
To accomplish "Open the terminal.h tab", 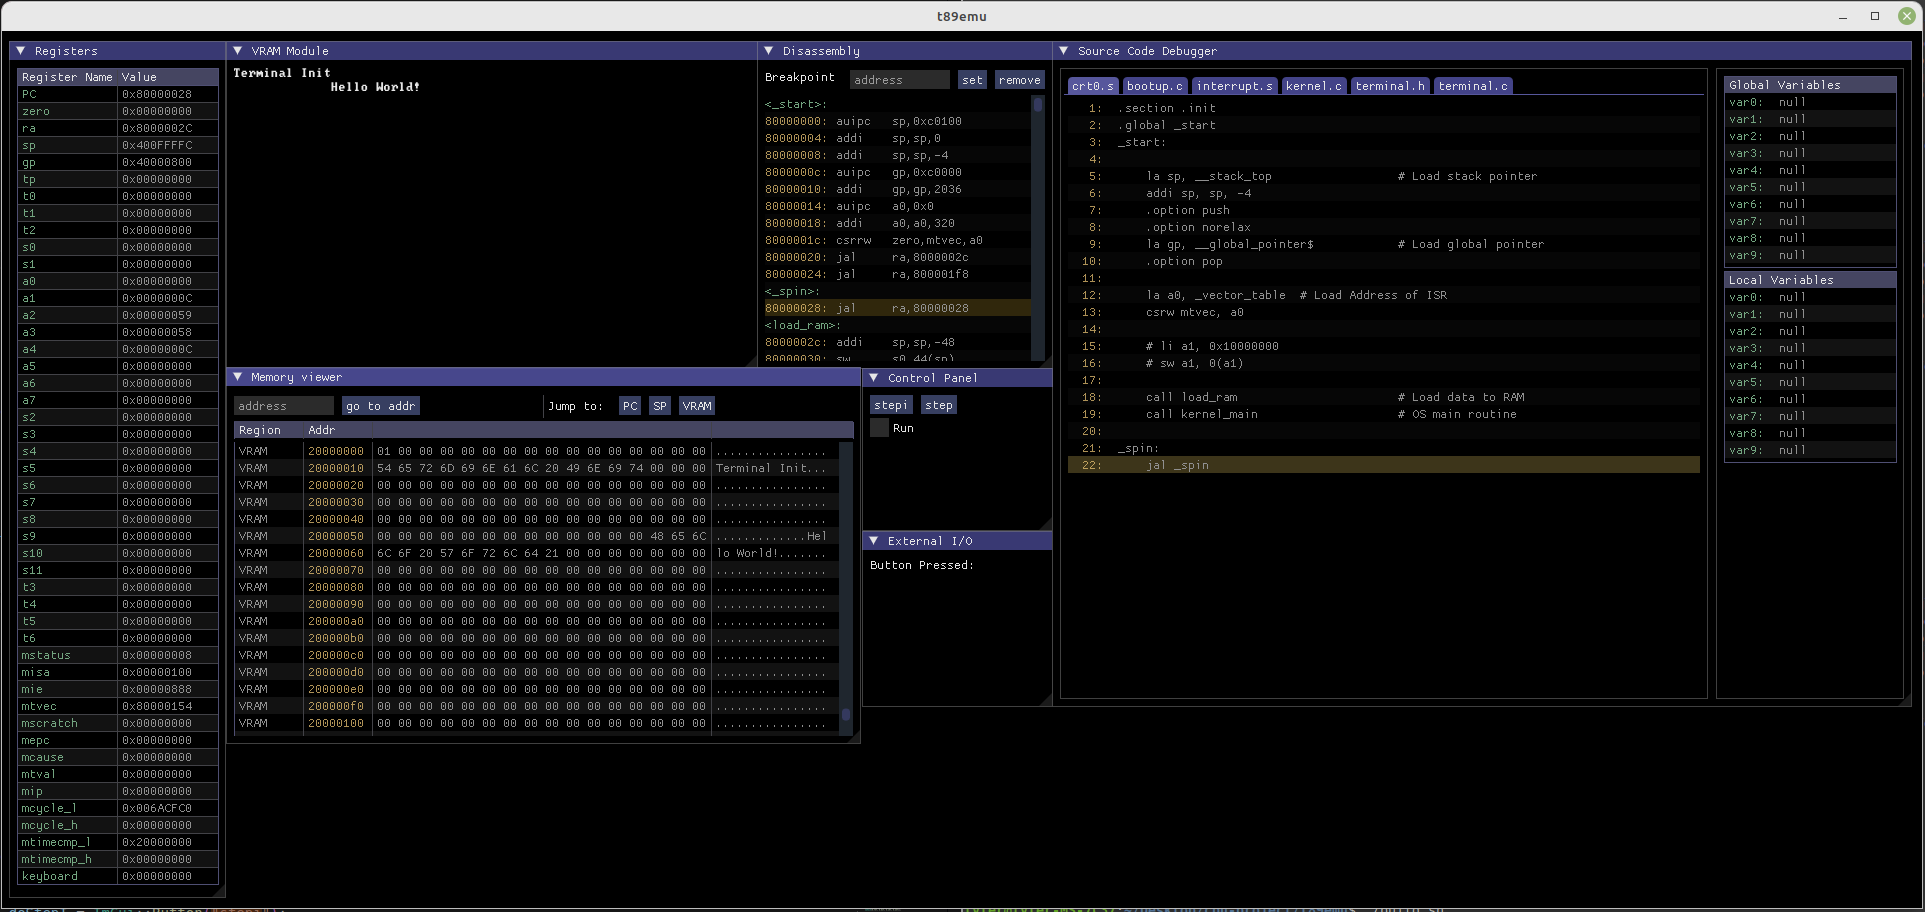I will click(1390, 86).
